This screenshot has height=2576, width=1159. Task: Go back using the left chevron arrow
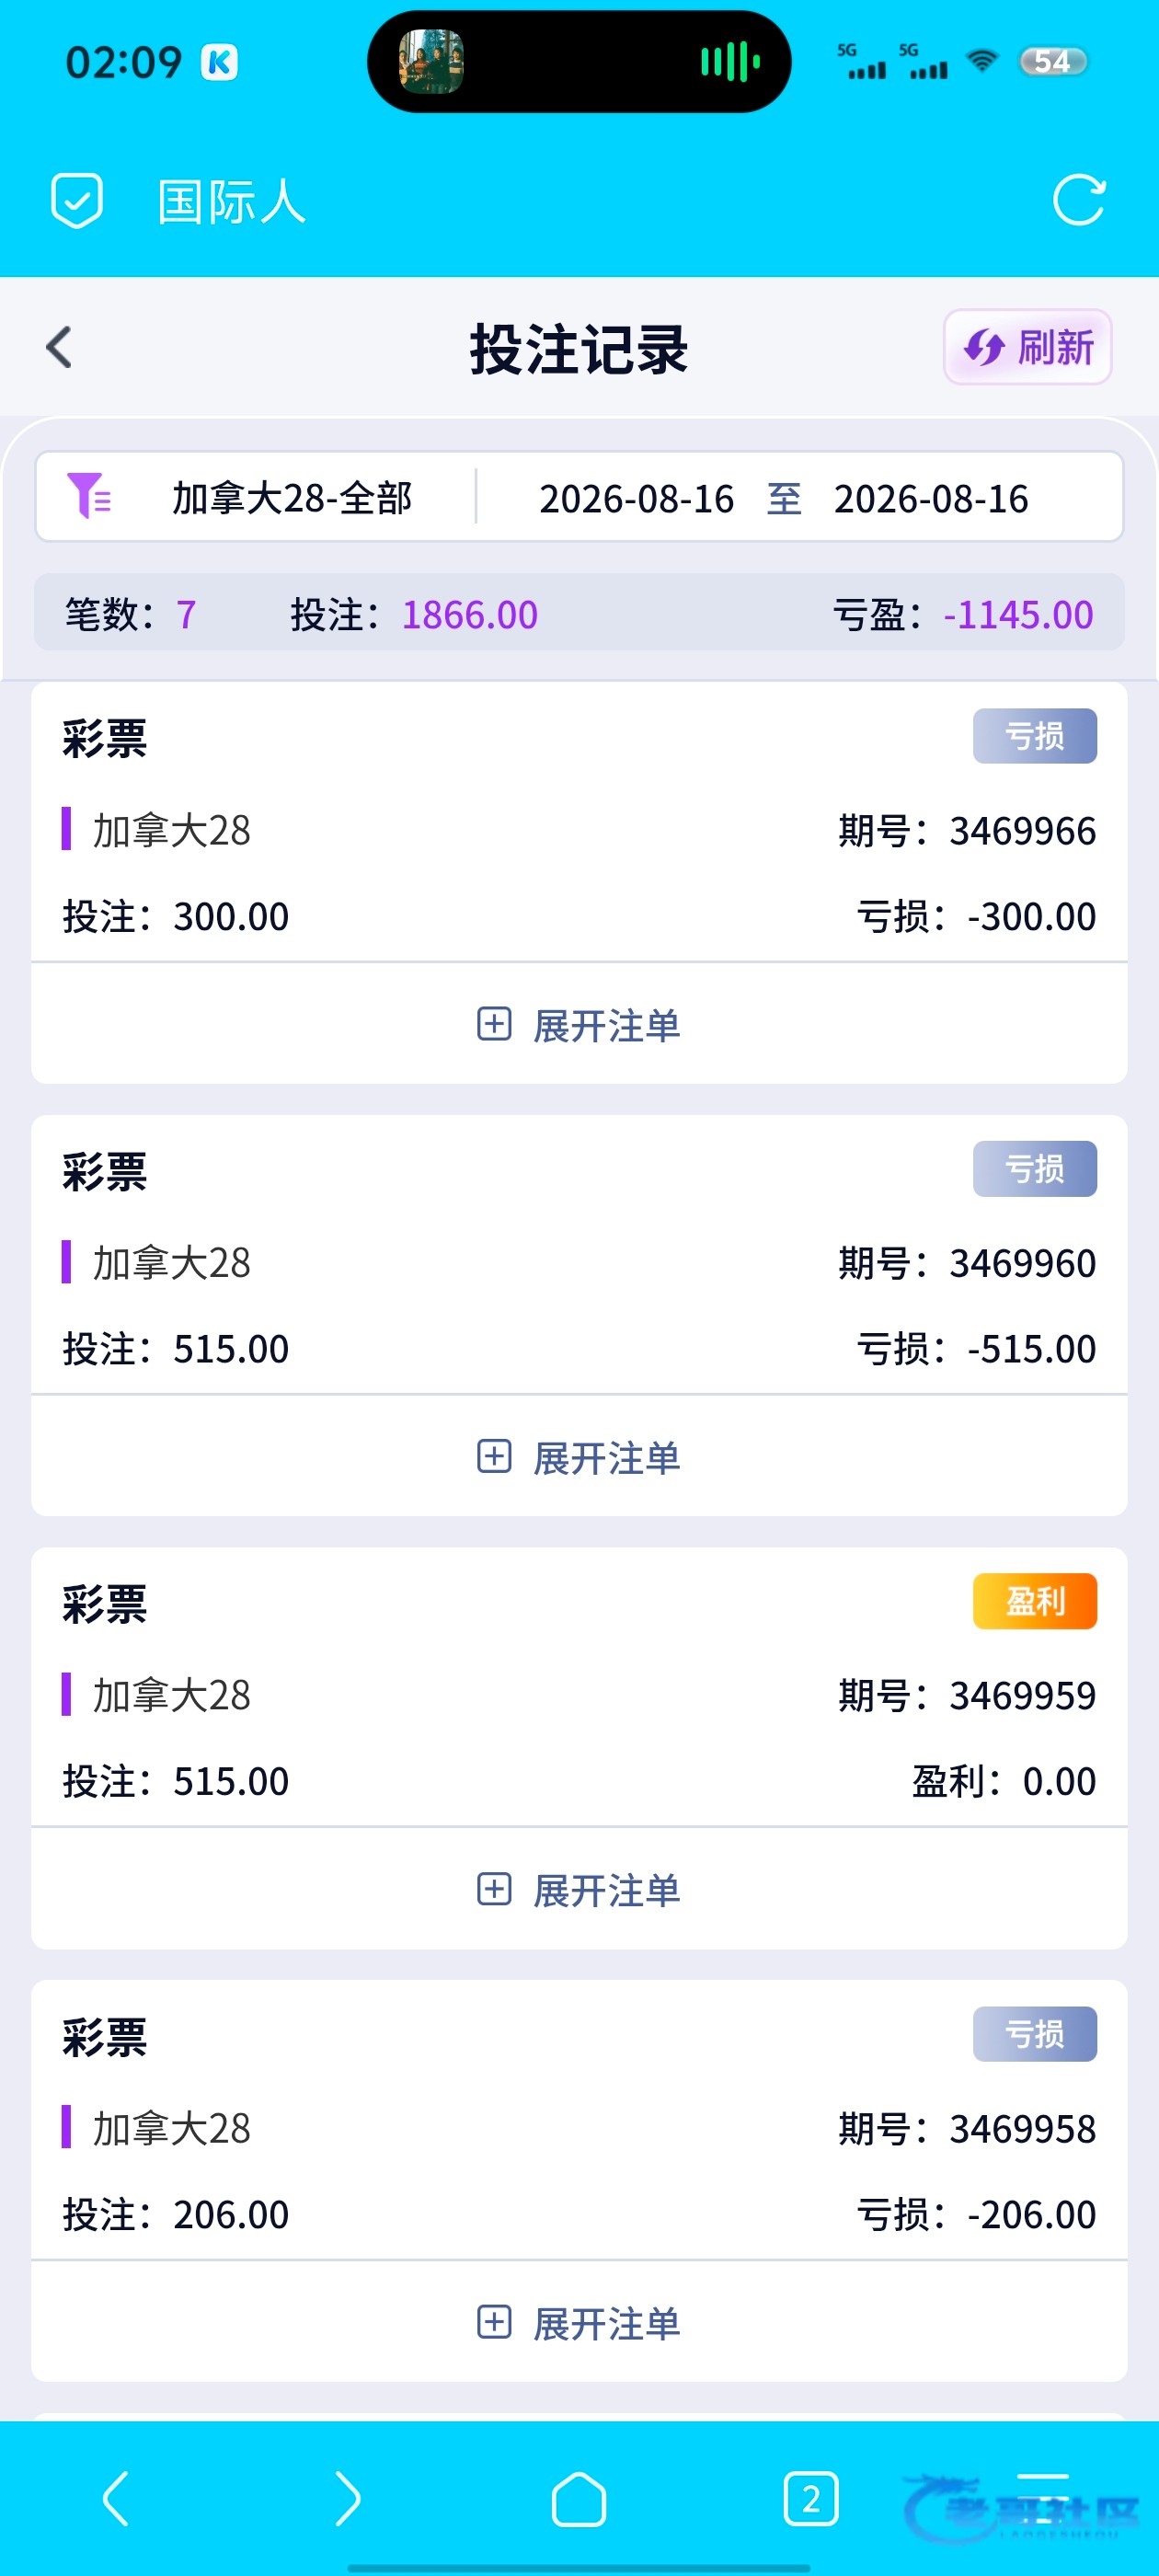pos(59,347)
